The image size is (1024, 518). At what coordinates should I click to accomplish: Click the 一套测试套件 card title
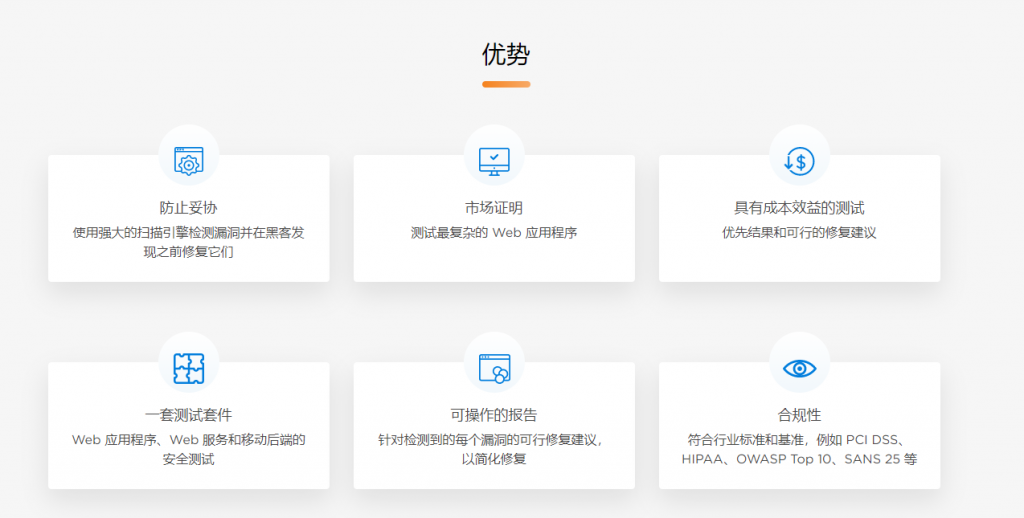189,415
